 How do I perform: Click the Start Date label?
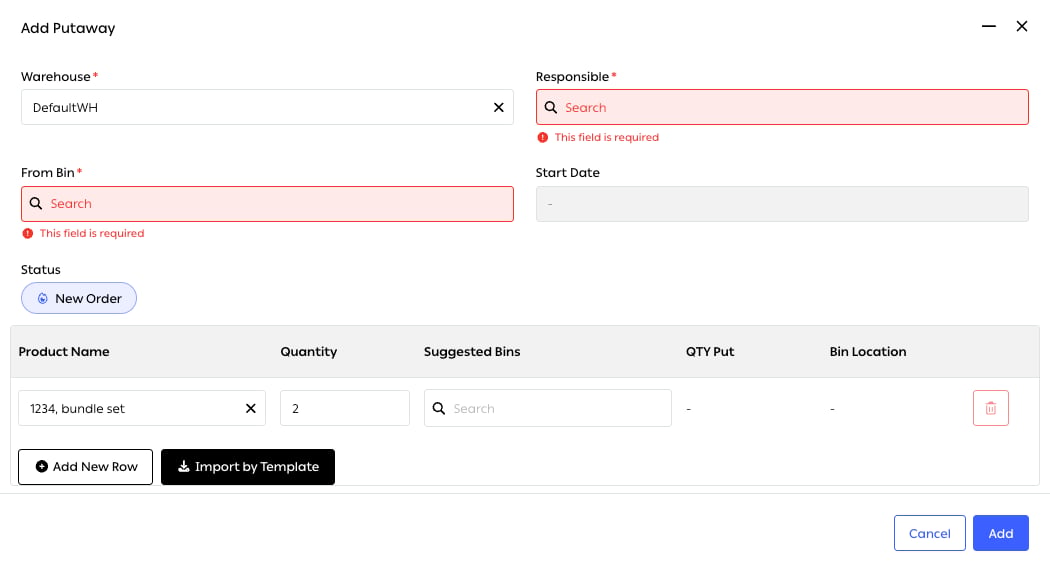point(567,173)
